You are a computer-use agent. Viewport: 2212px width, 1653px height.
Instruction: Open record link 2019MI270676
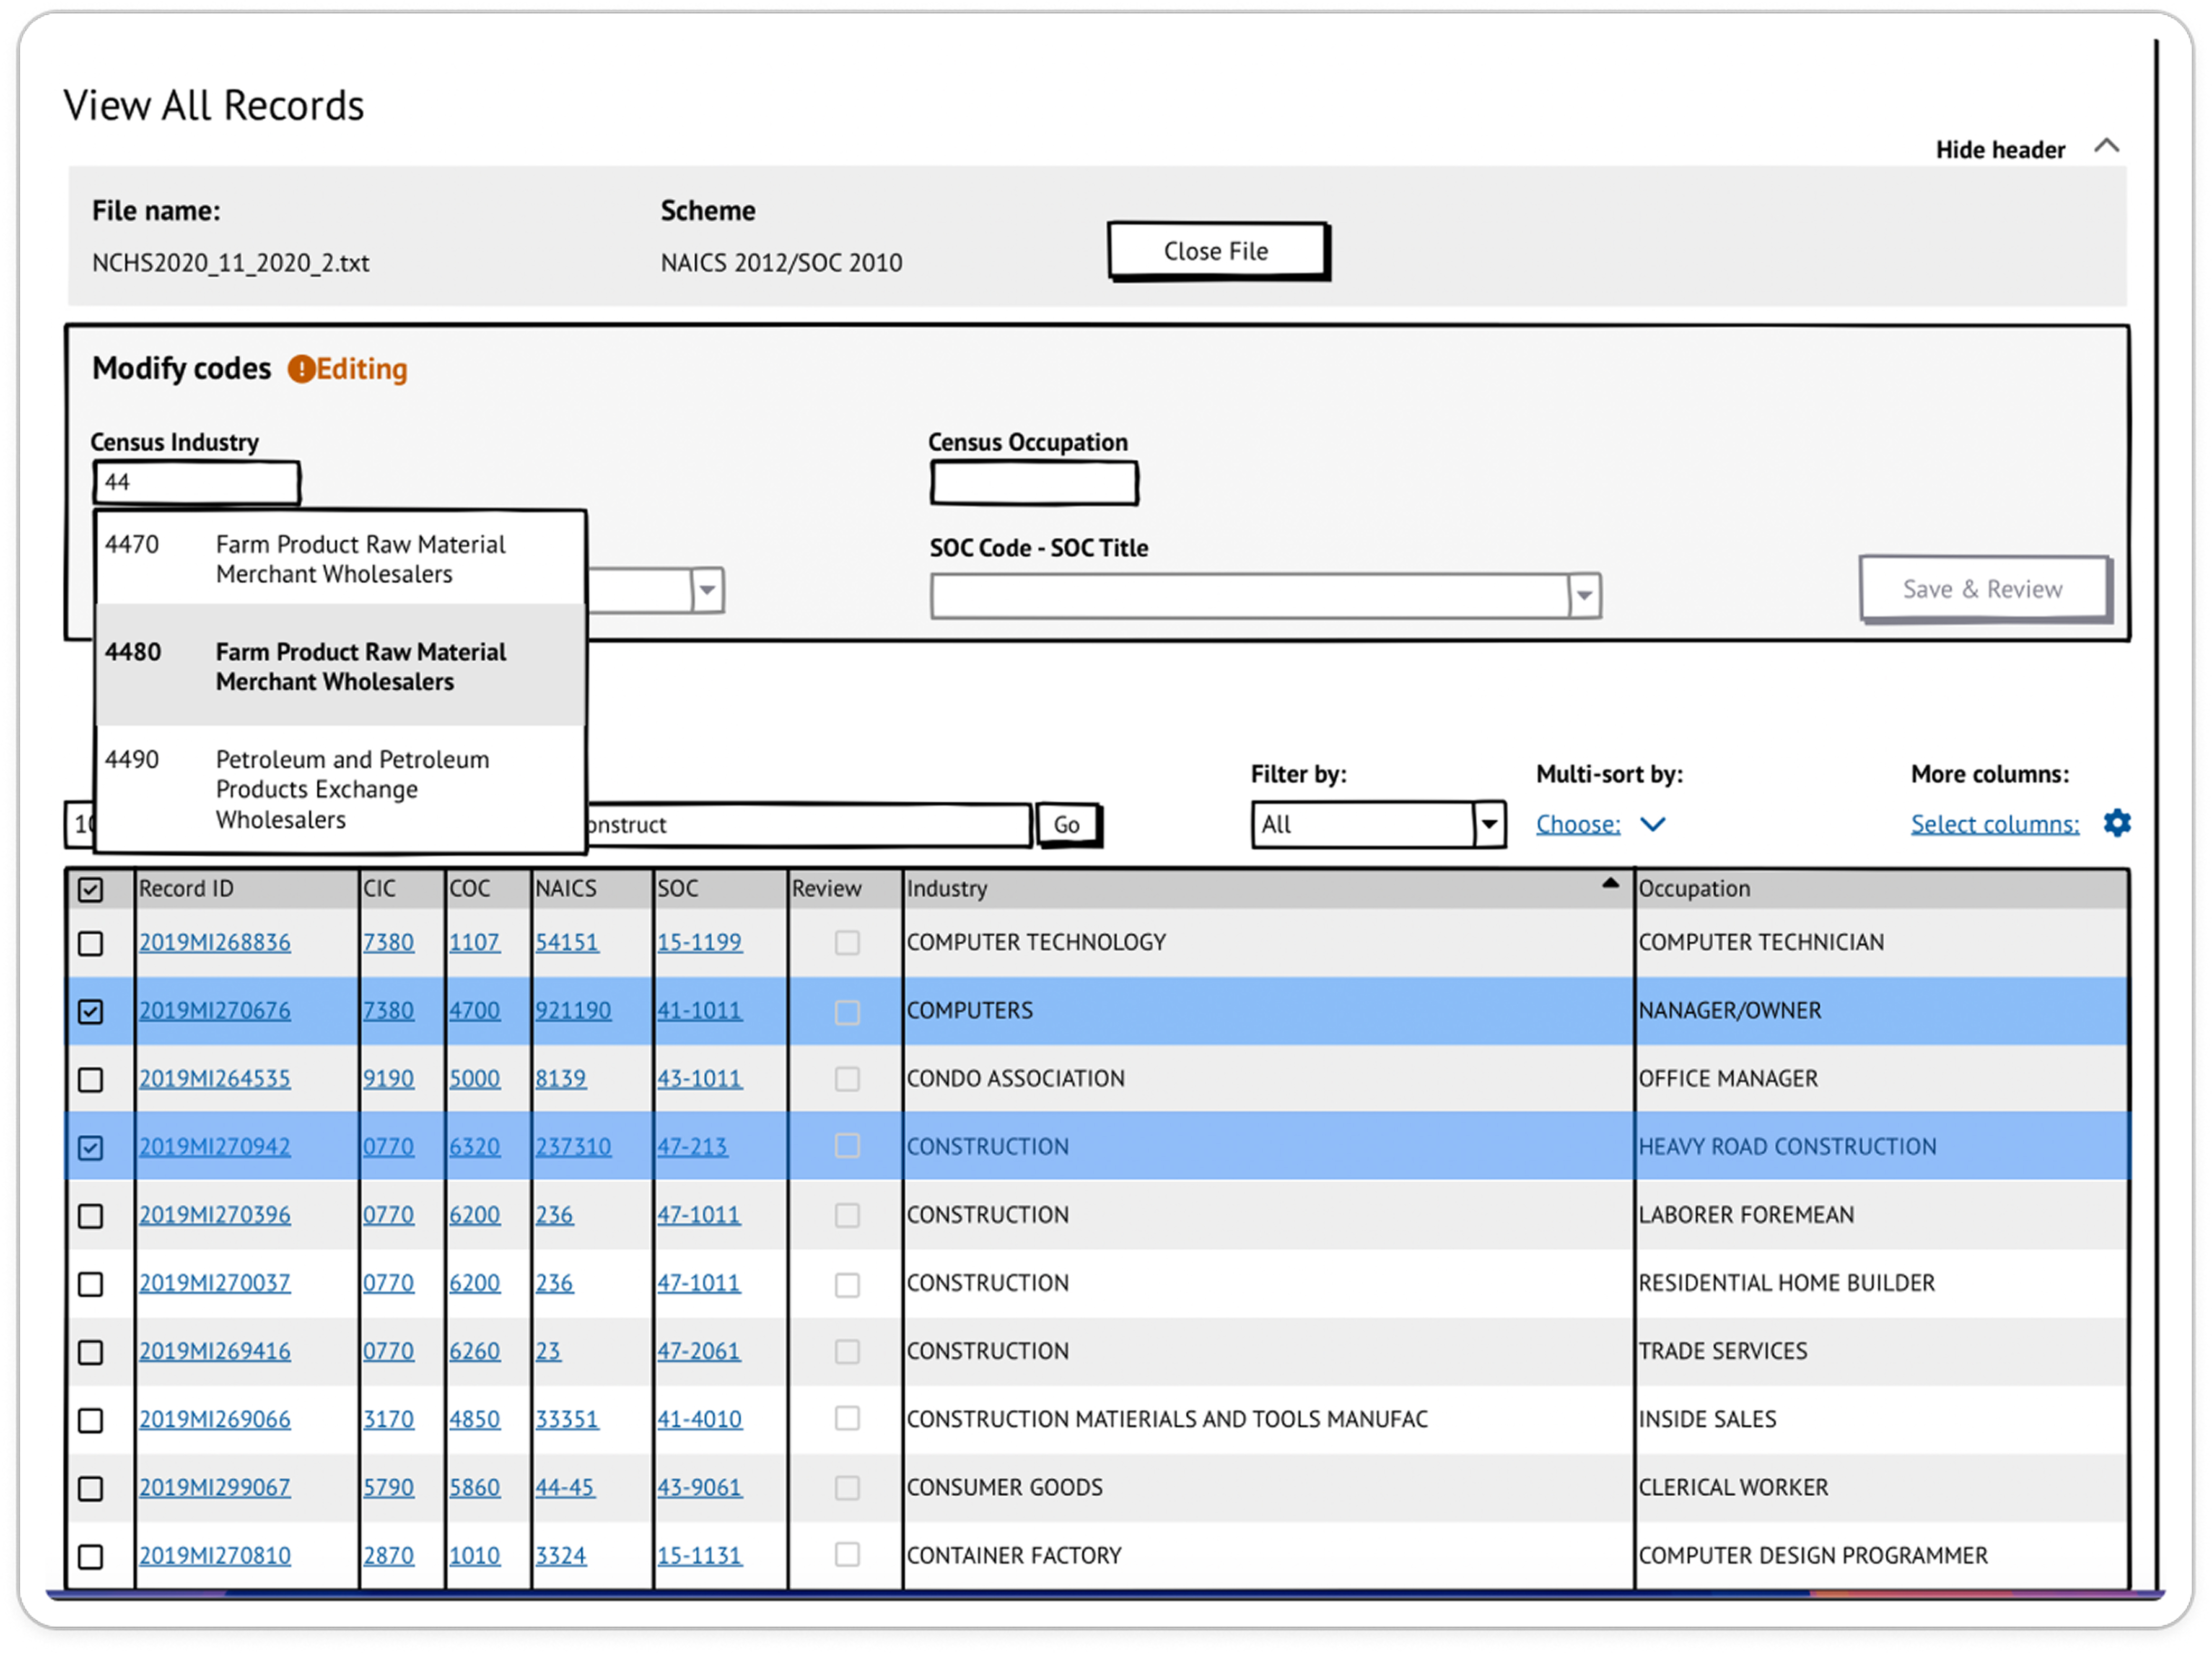[x=215, y=1011]
